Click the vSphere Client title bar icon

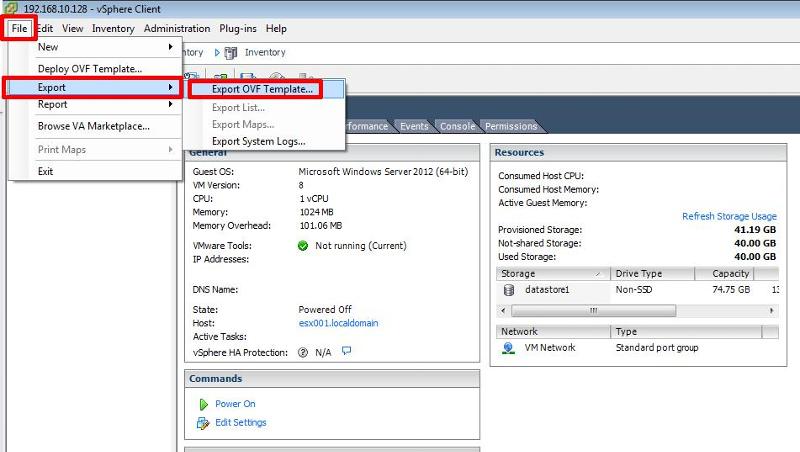point(11,8)
